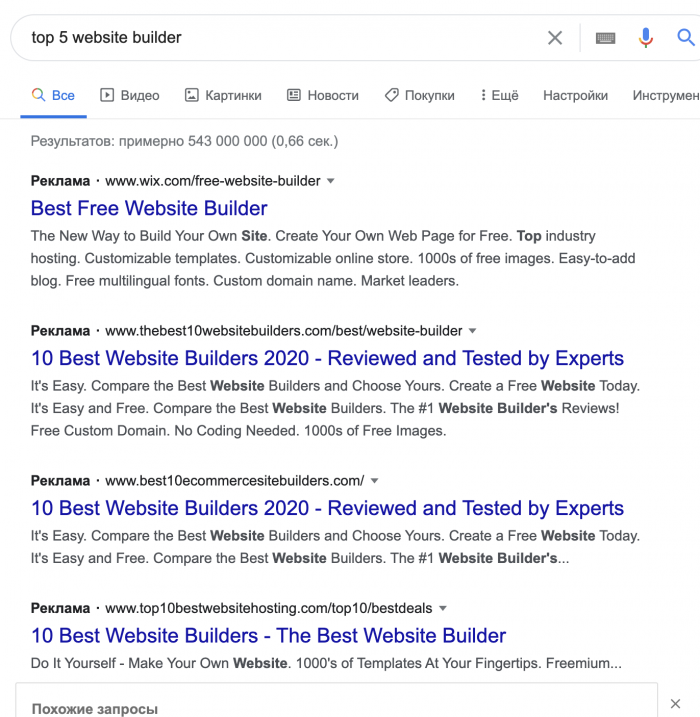Open Настройки in the search toolbar
The image size is (700, 717).
click(575, 95)
